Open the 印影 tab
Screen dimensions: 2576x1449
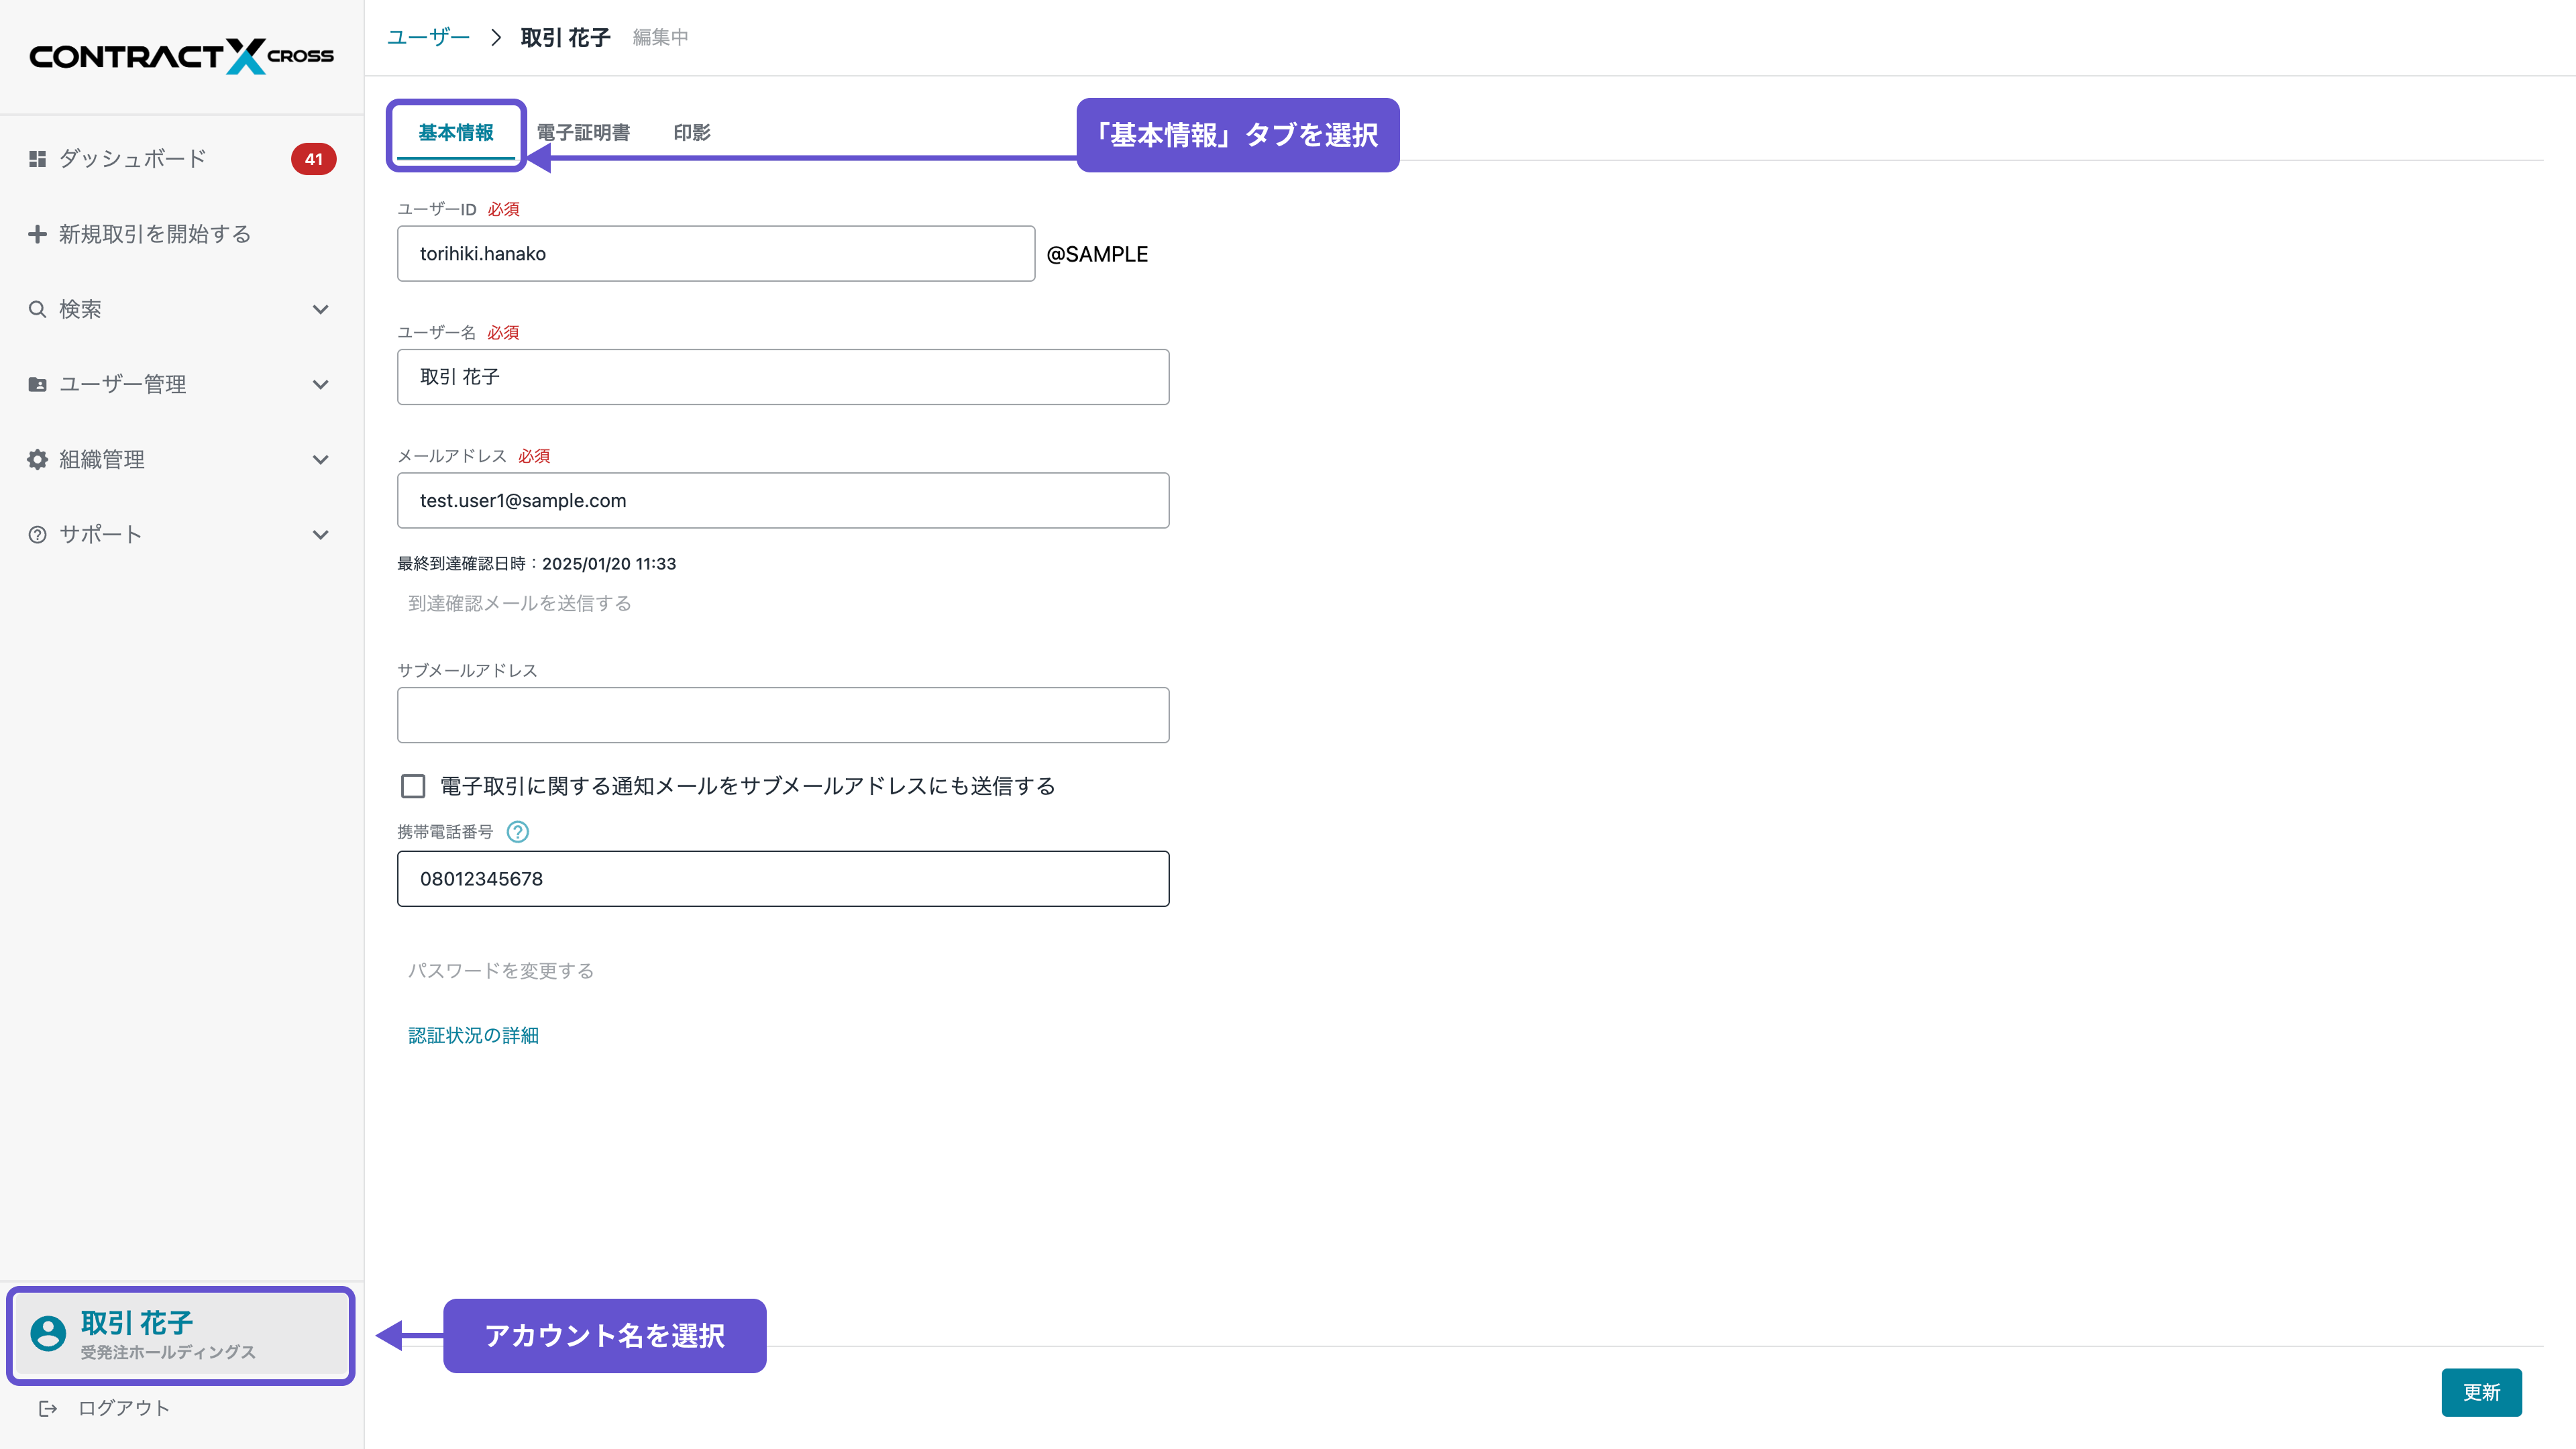tap(692, 133)
